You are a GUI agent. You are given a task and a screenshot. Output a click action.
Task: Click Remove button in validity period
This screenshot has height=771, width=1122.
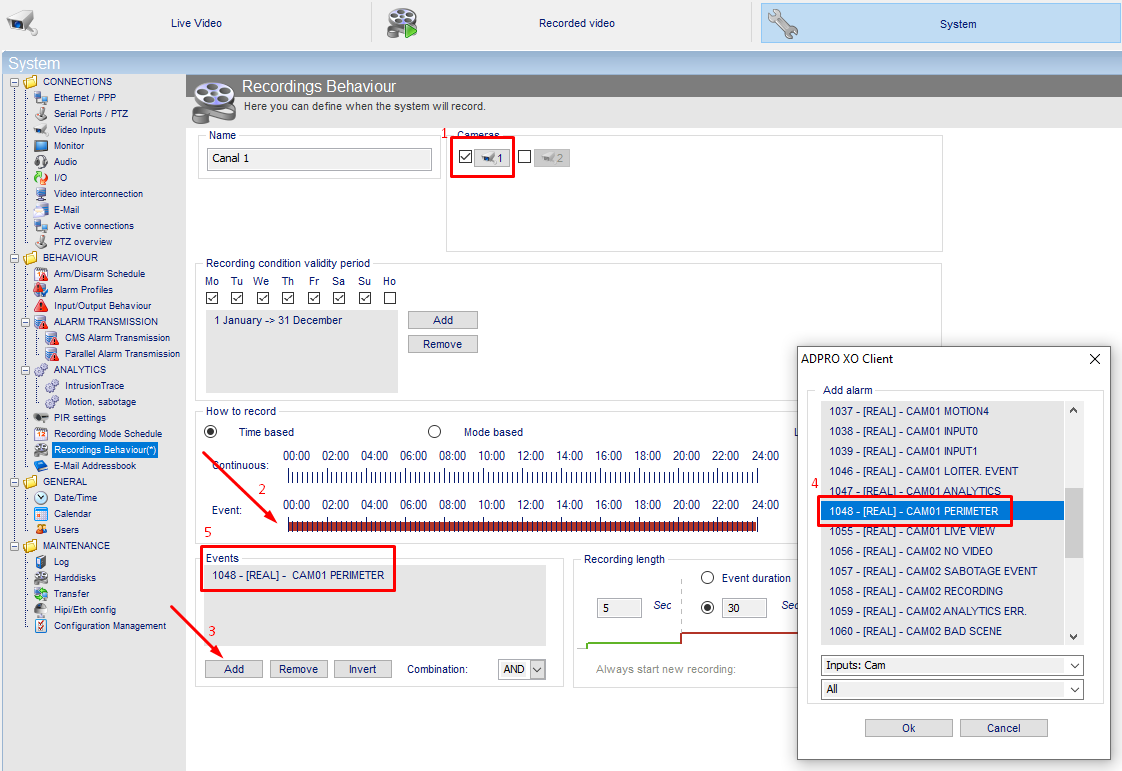click(443, 344)
